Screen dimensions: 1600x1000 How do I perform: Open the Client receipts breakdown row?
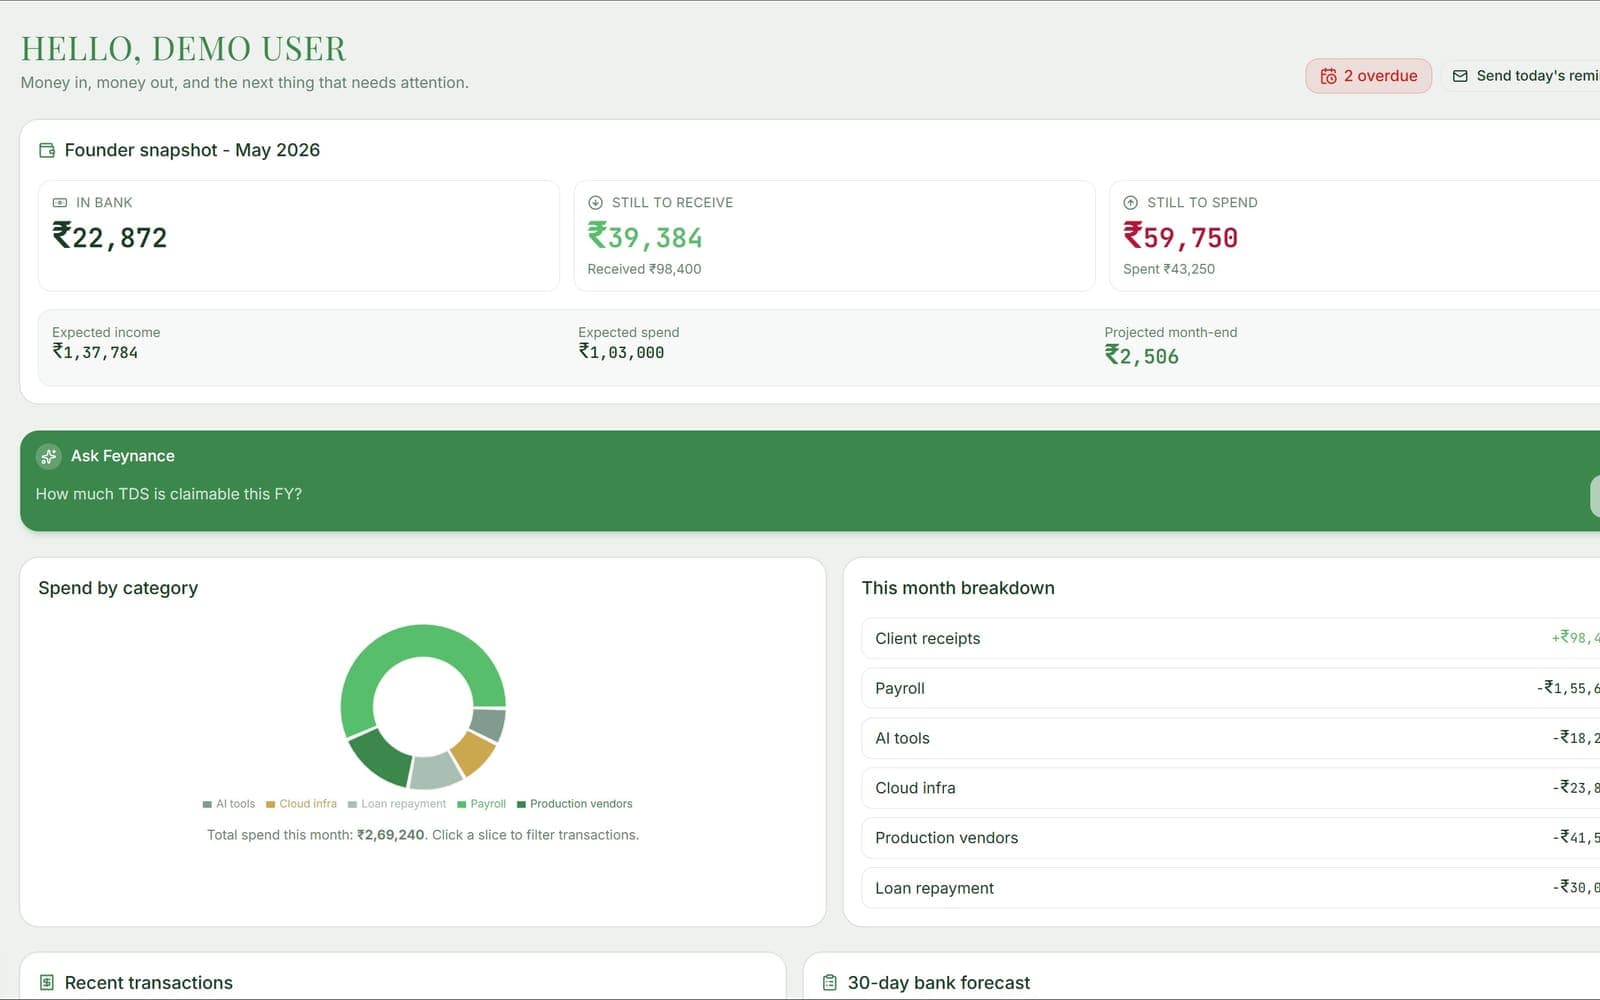point(1230,638)
